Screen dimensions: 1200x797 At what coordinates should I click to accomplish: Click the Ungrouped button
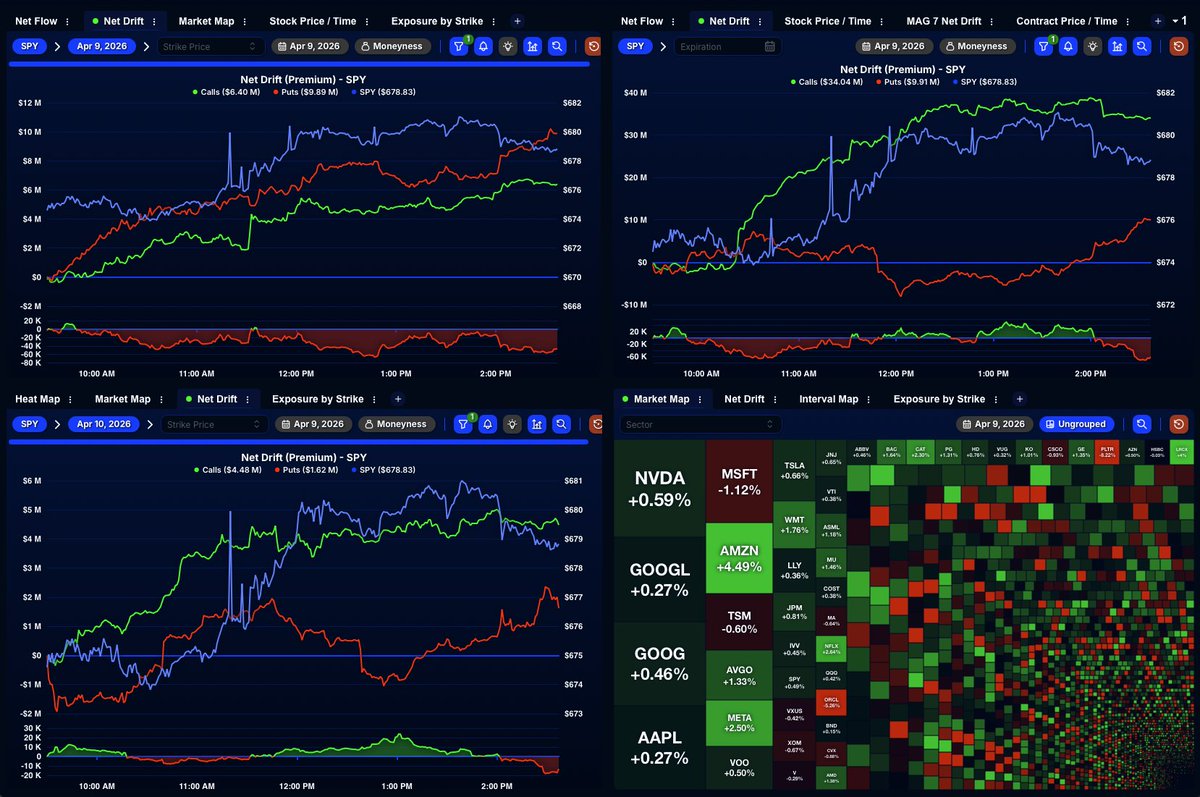1077,423
